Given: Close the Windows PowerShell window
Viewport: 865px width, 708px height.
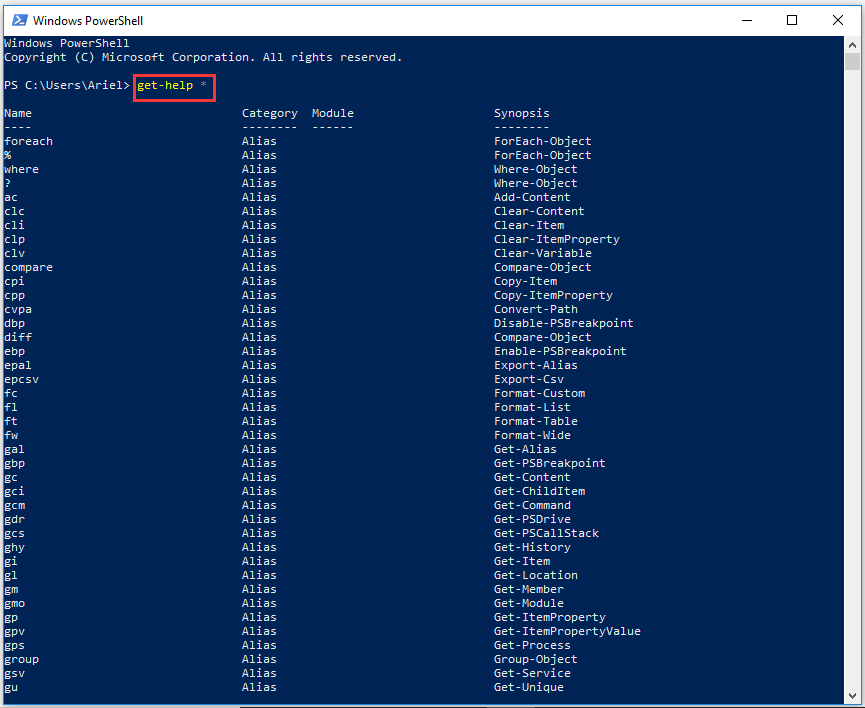Looking at the screenshot, I should click(837, 20).
